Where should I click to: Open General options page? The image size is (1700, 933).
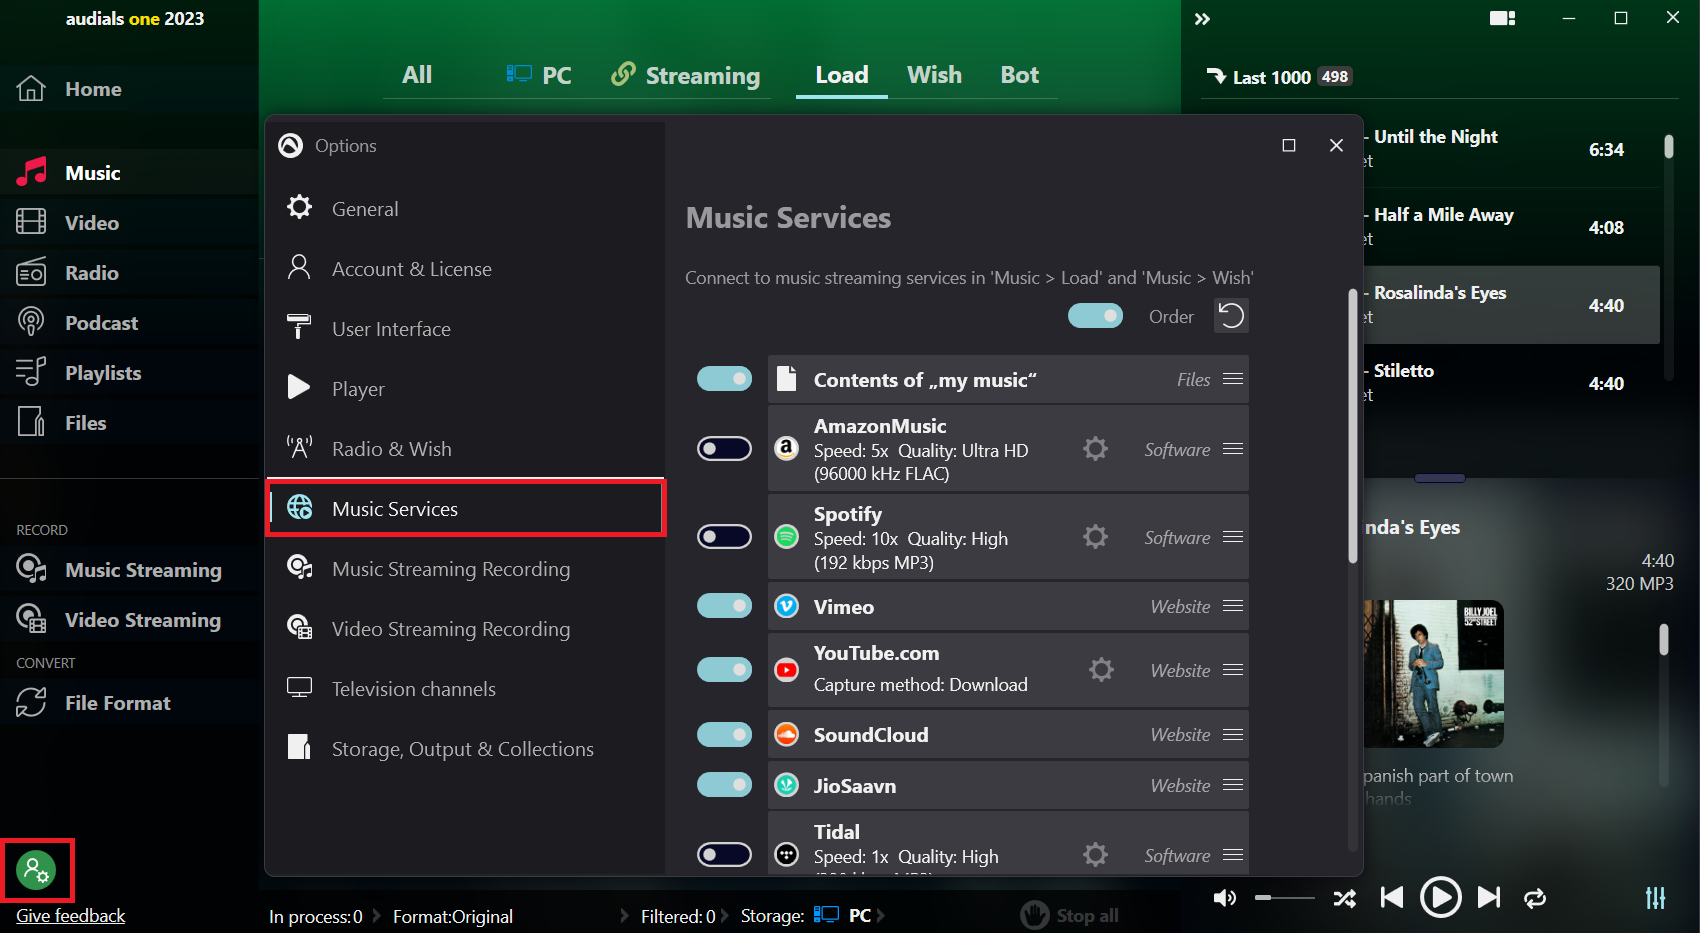tap(465, 209)
